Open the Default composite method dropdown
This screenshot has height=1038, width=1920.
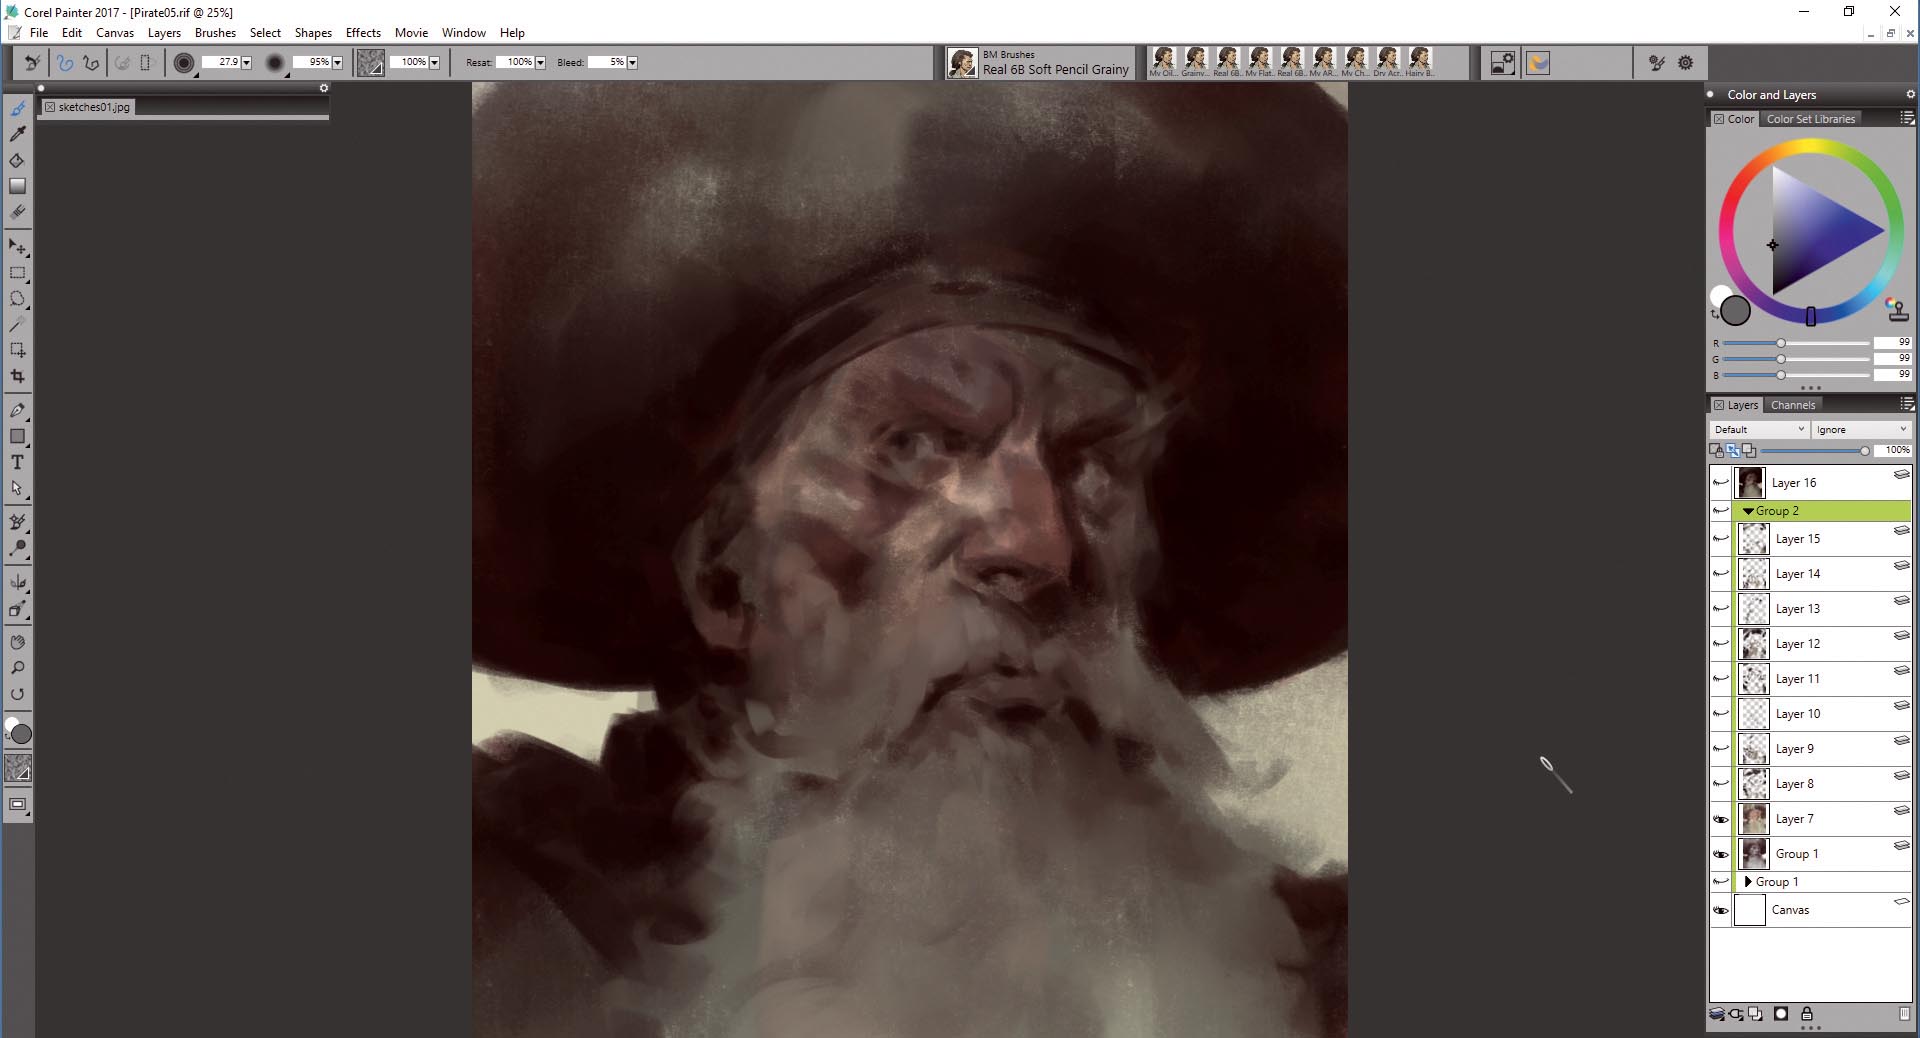(1759, 430)
